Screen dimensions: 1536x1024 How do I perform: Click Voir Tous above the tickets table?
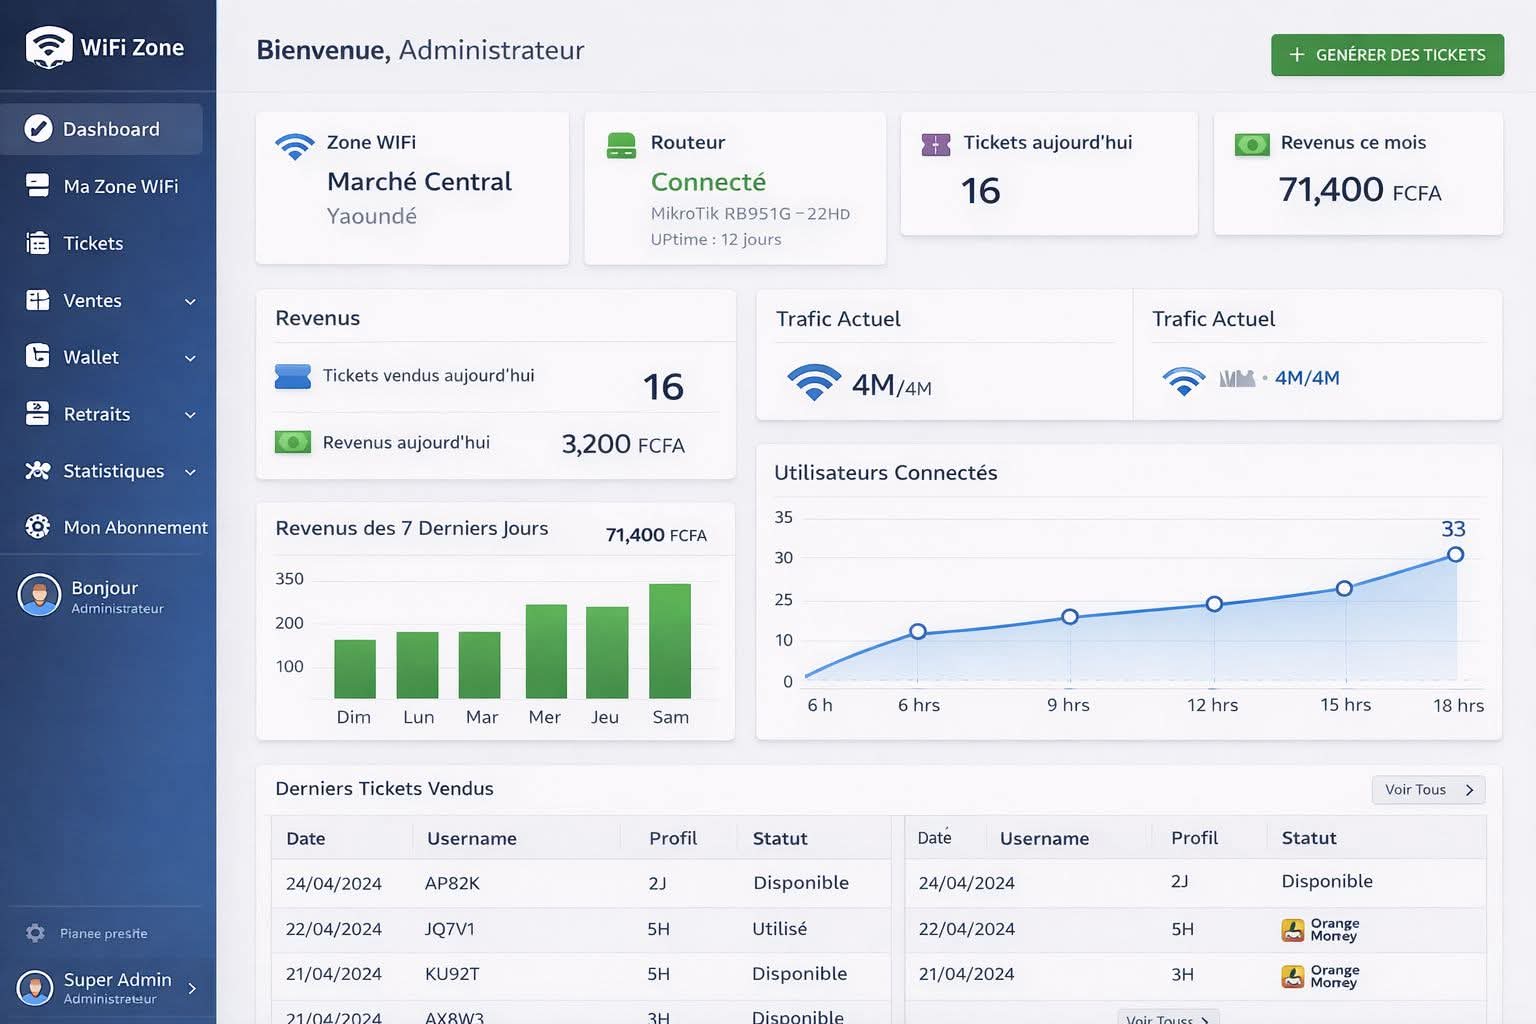pos(1427,789)
